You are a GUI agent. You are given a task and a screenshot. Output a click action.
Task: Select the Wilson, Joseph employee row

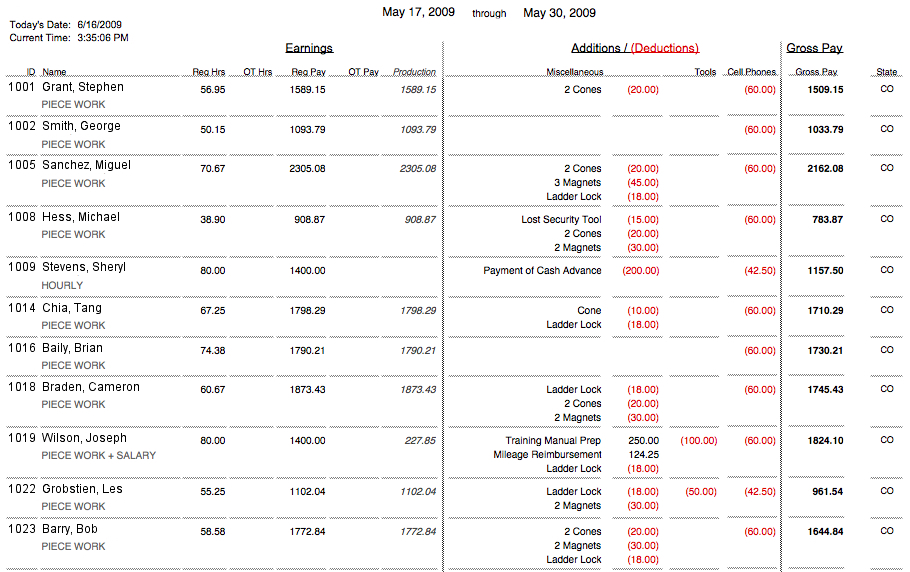point(84,438)
